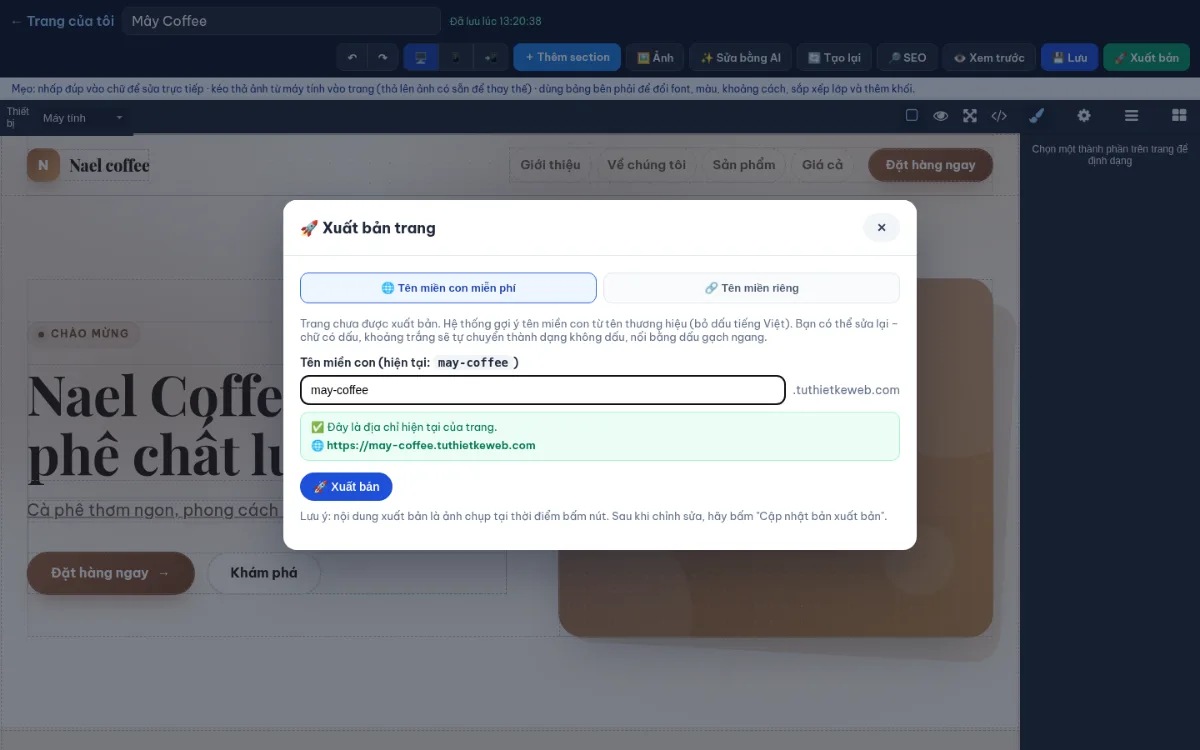The height and width of the screenshot is (750, 1200).
Task: Open the gear settings panel
Action: tap(1084, 116)
